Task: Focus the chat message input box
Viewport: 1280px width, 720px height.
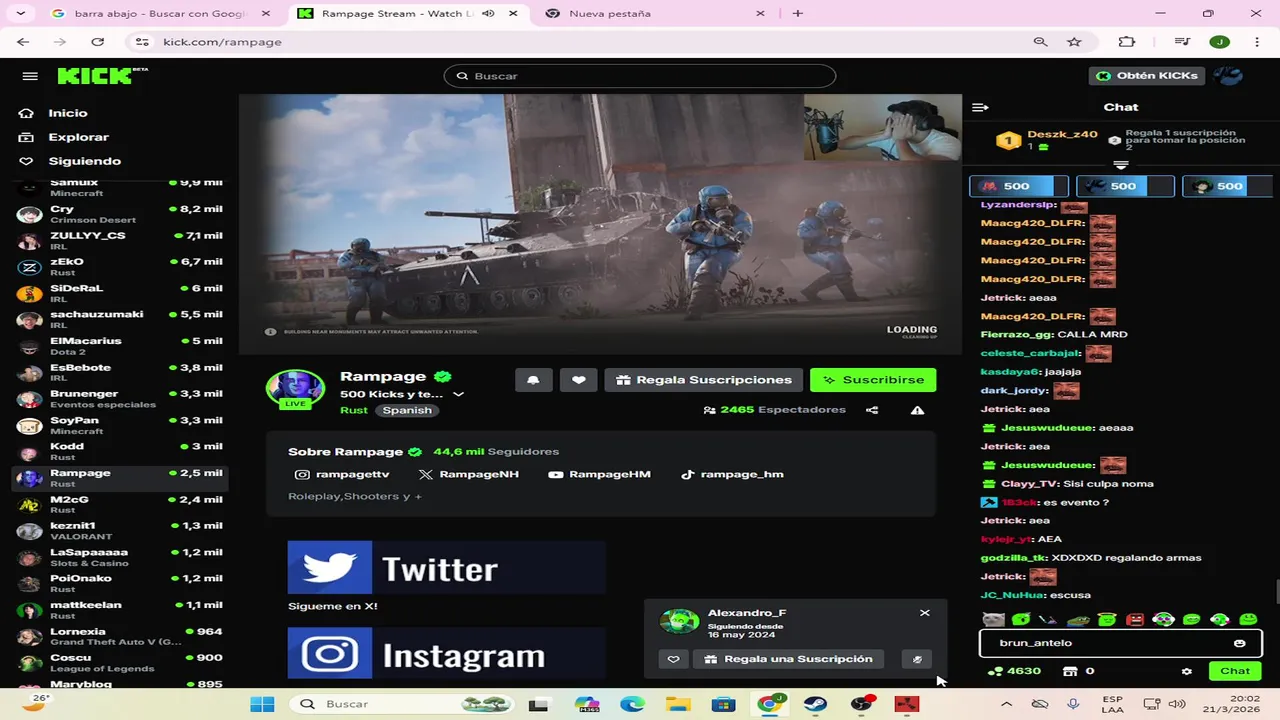Action: pos(1120,643)
